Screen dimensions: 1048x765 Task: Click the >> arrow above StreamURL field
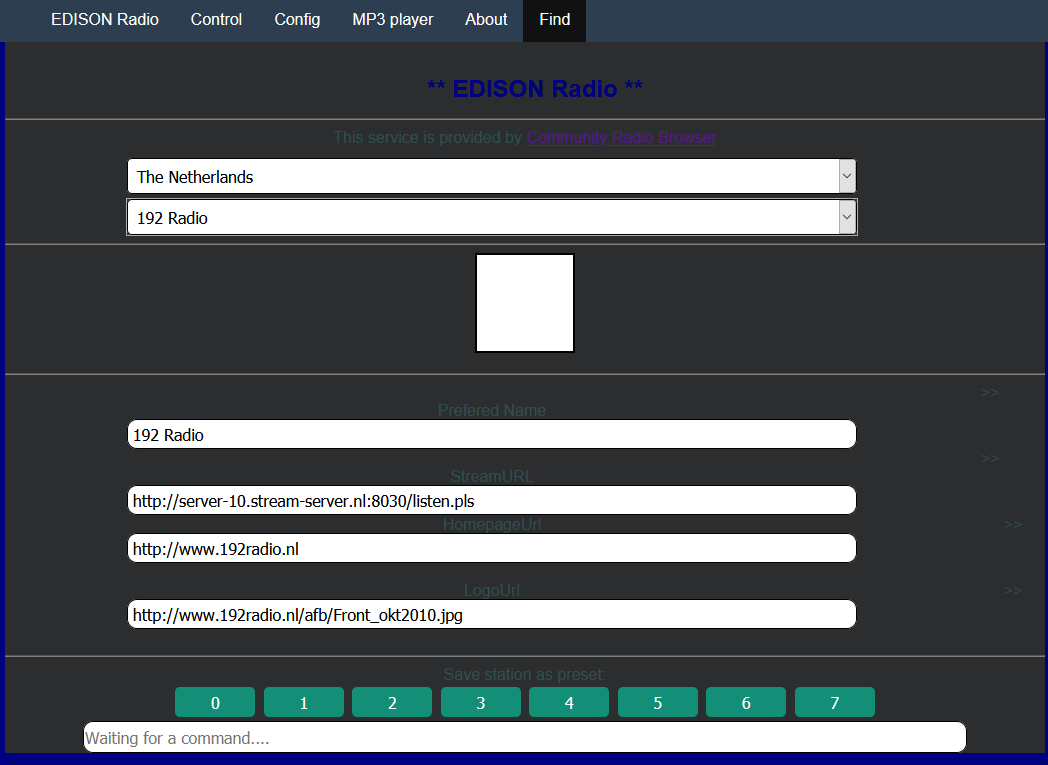coord(990,458)
